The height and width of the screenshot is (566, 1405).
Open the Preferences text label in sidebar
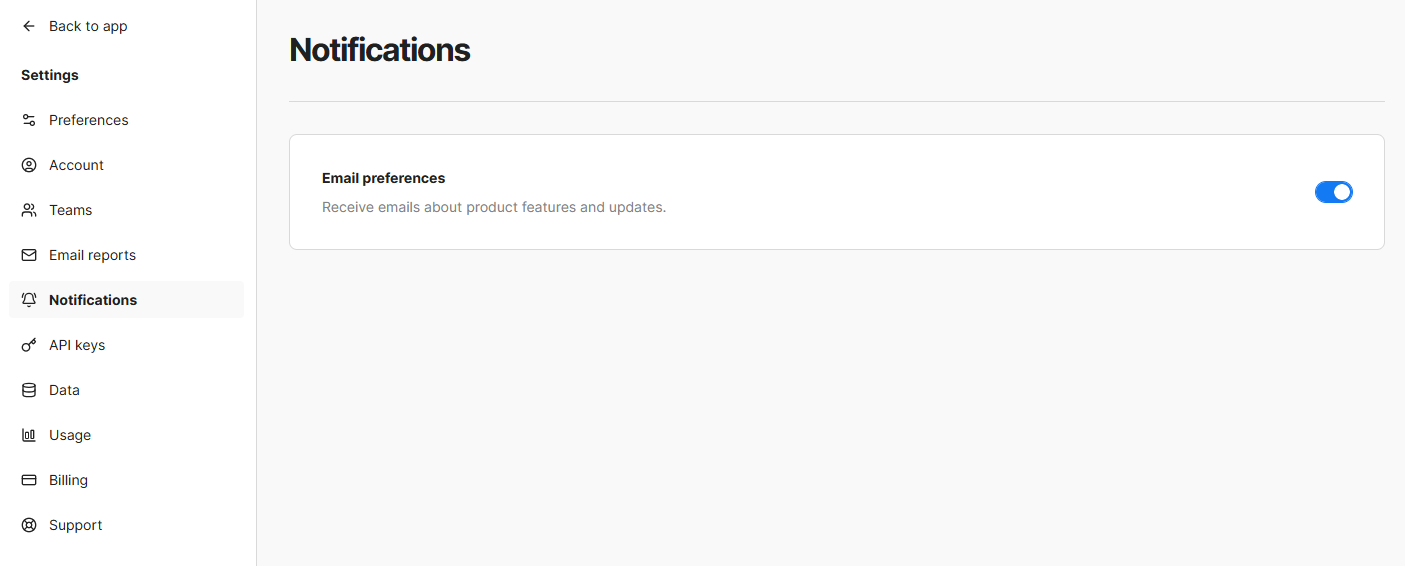[x=89, y=120]
